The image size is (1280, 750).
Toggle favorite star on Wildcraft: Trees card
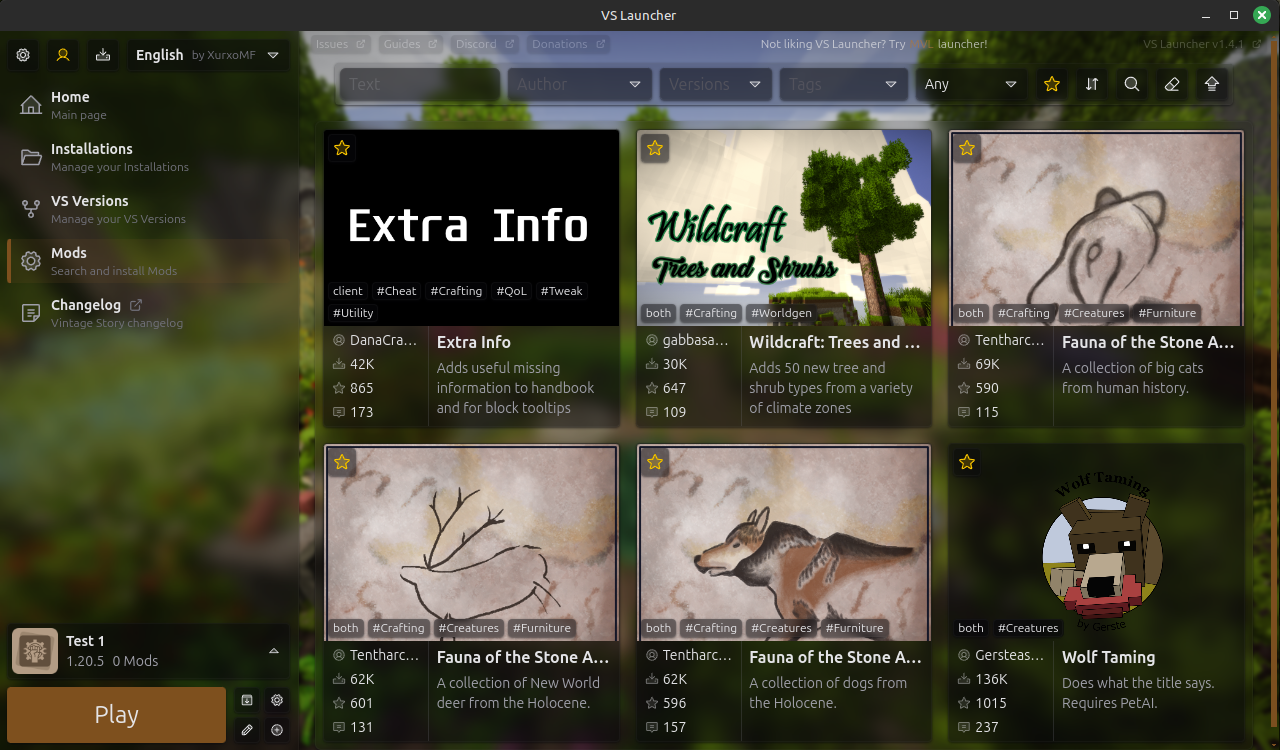tap(655, 148)
